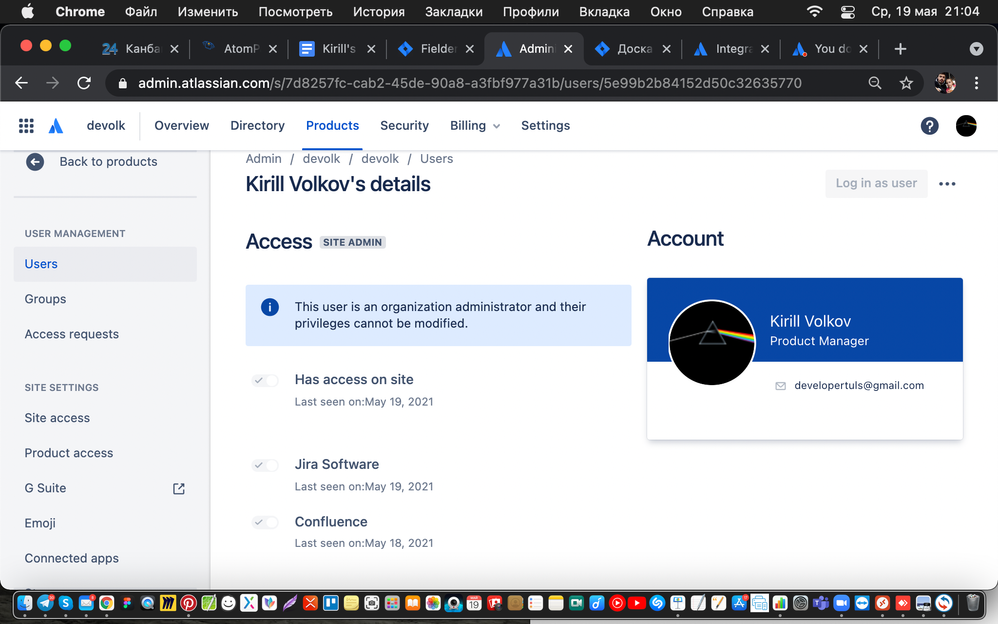Viewport: 998px width, 624px height.
Task: Open Microsoft Teams in the Dock
Action: pos(821,603)
